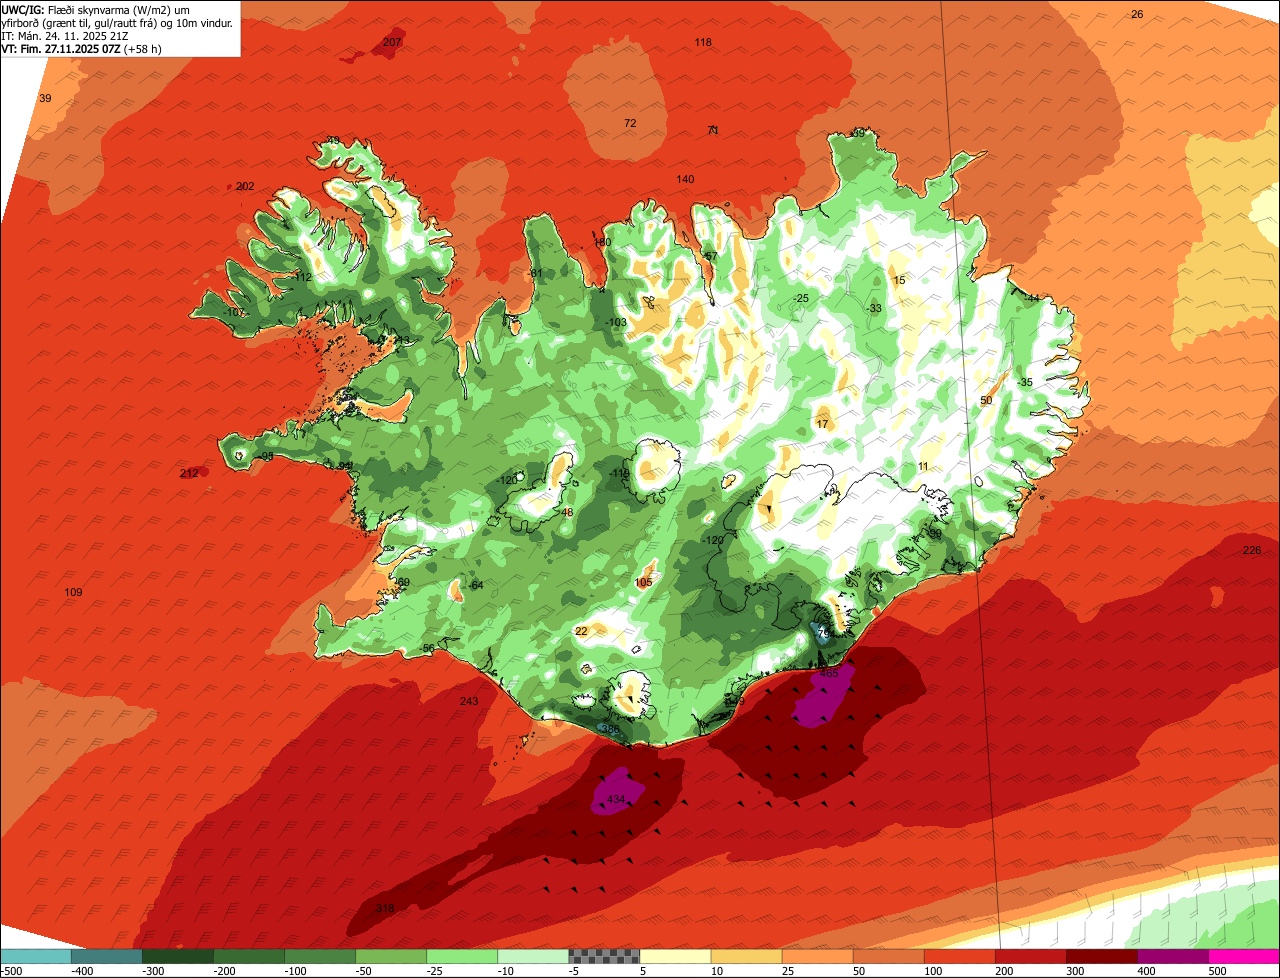Click the '-64' value in southwest Iceland
The height and width of the screenshot is (978, 1280).
point(475,585)
